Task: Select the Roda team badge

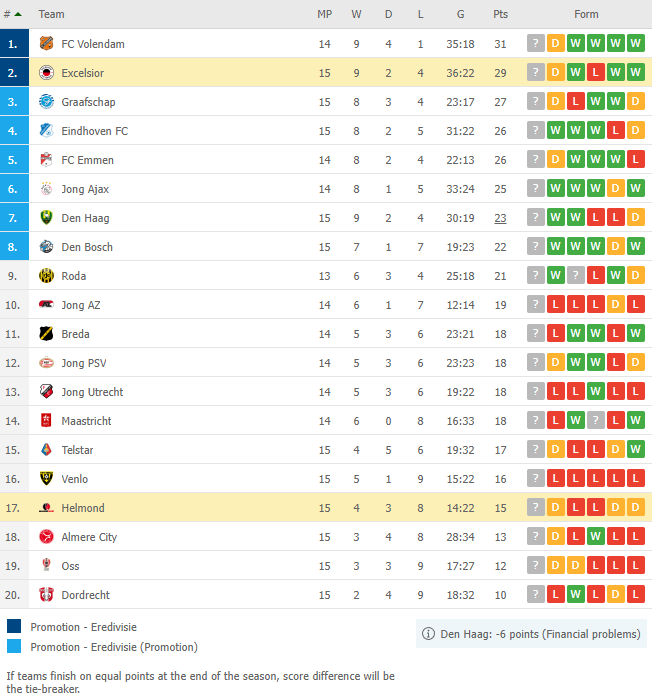Action: coord(46,276)
